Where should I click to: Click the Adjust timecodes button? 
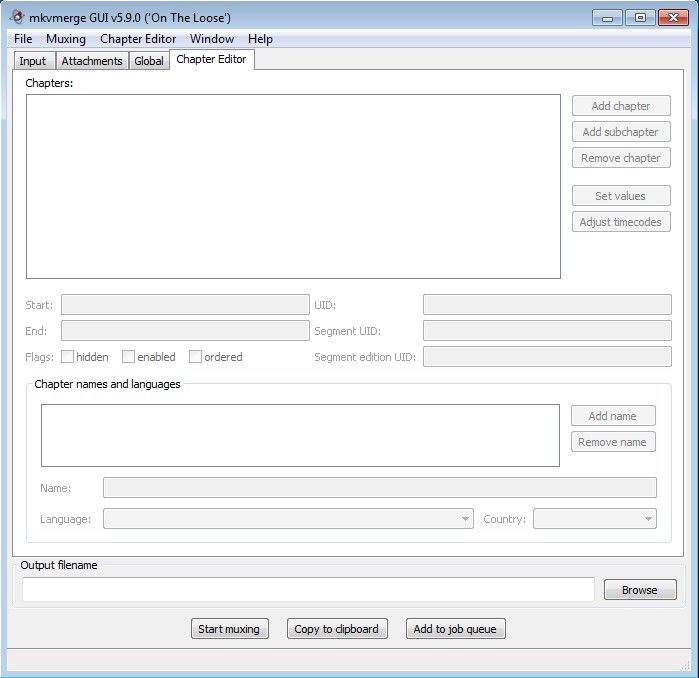click(621, 222)
